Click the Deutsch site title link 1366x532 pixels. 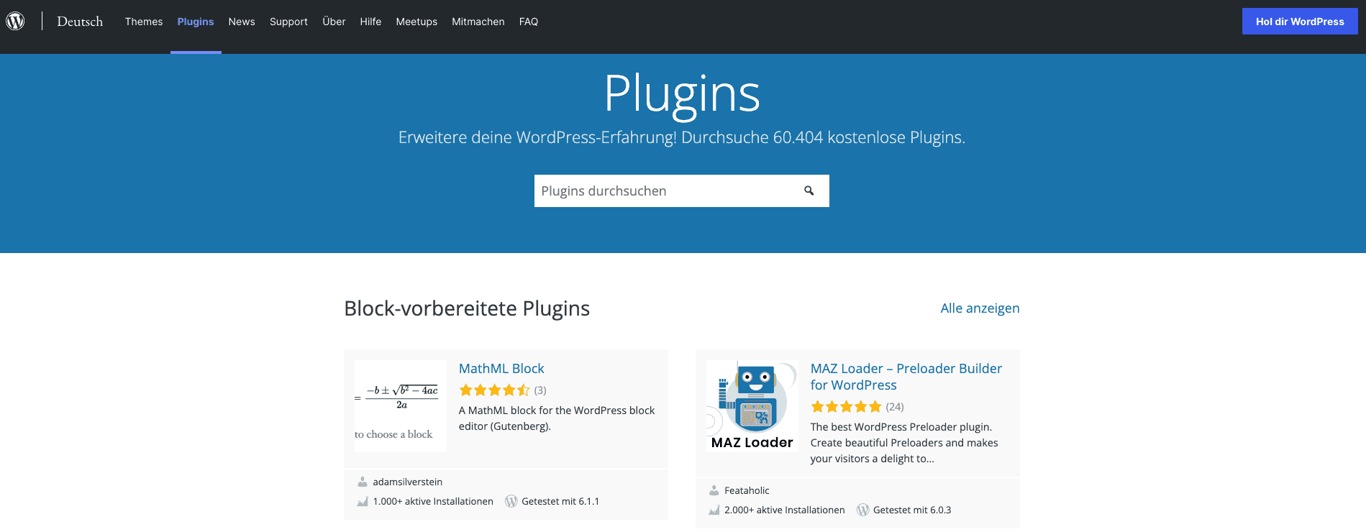tap(80, 21)
